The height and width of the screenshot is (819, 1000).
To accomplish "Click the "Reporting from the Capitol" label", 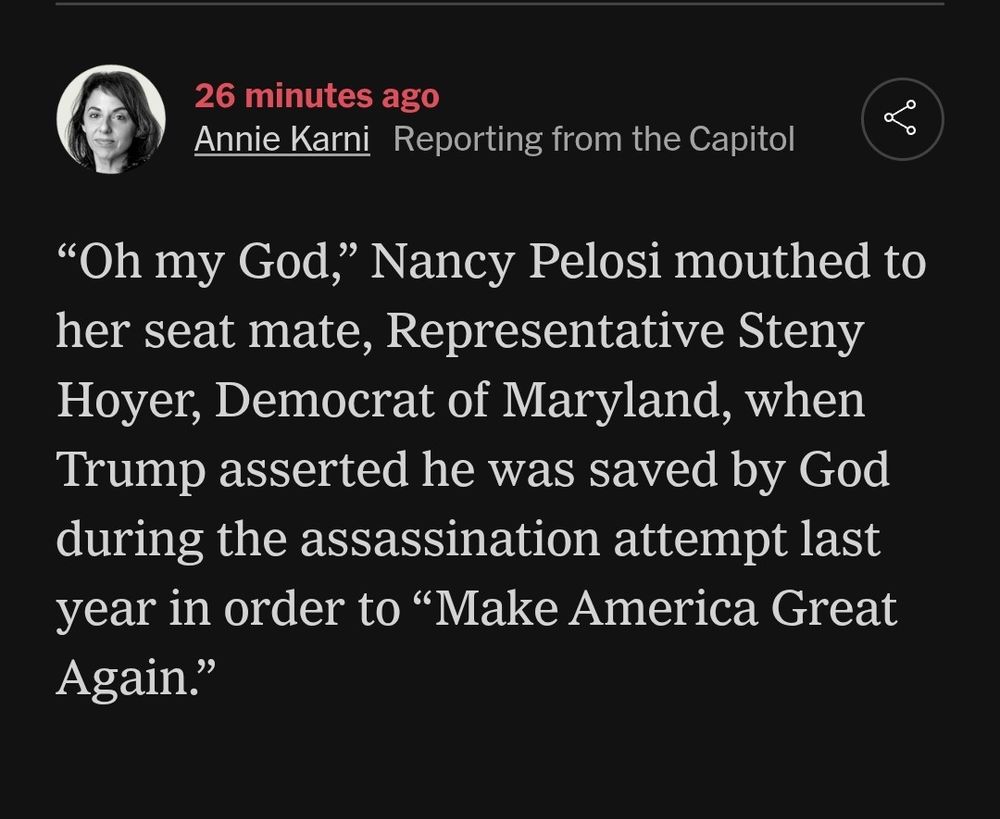I will click(594, 140).
